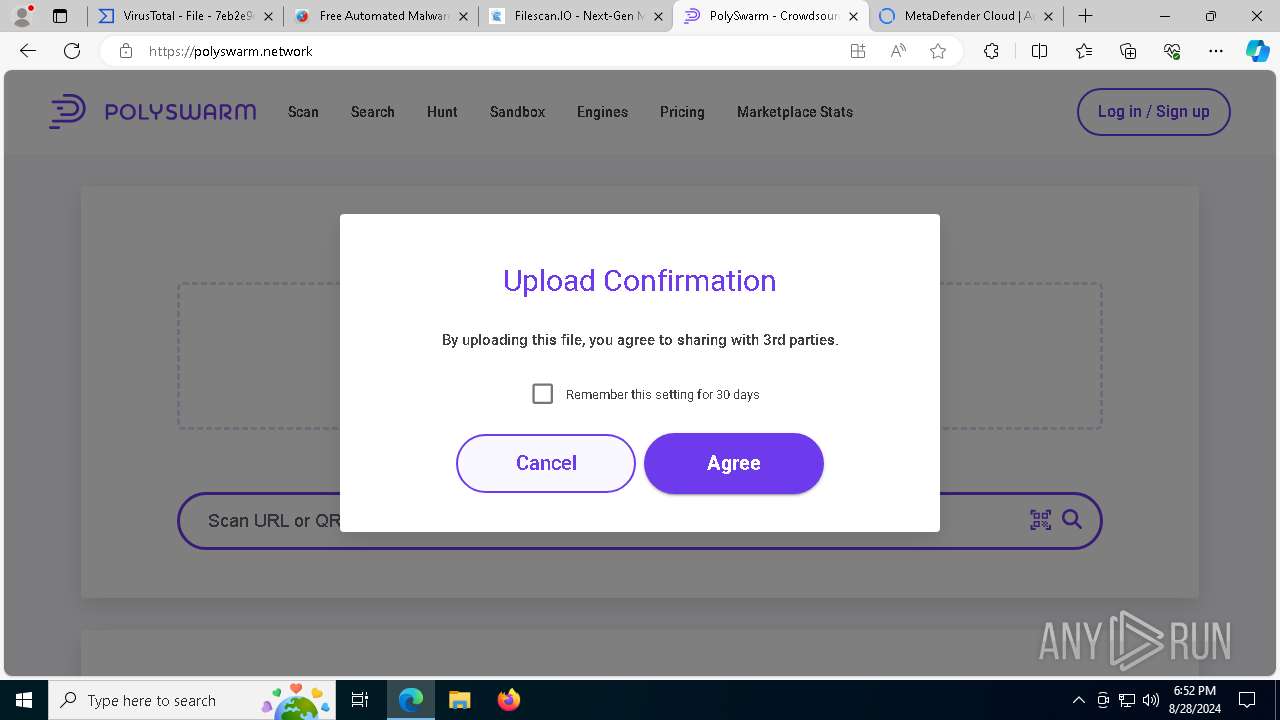The height and width of the screenshot is (720, 1280).
Task: Go back to the previous page
Action: 28,51
